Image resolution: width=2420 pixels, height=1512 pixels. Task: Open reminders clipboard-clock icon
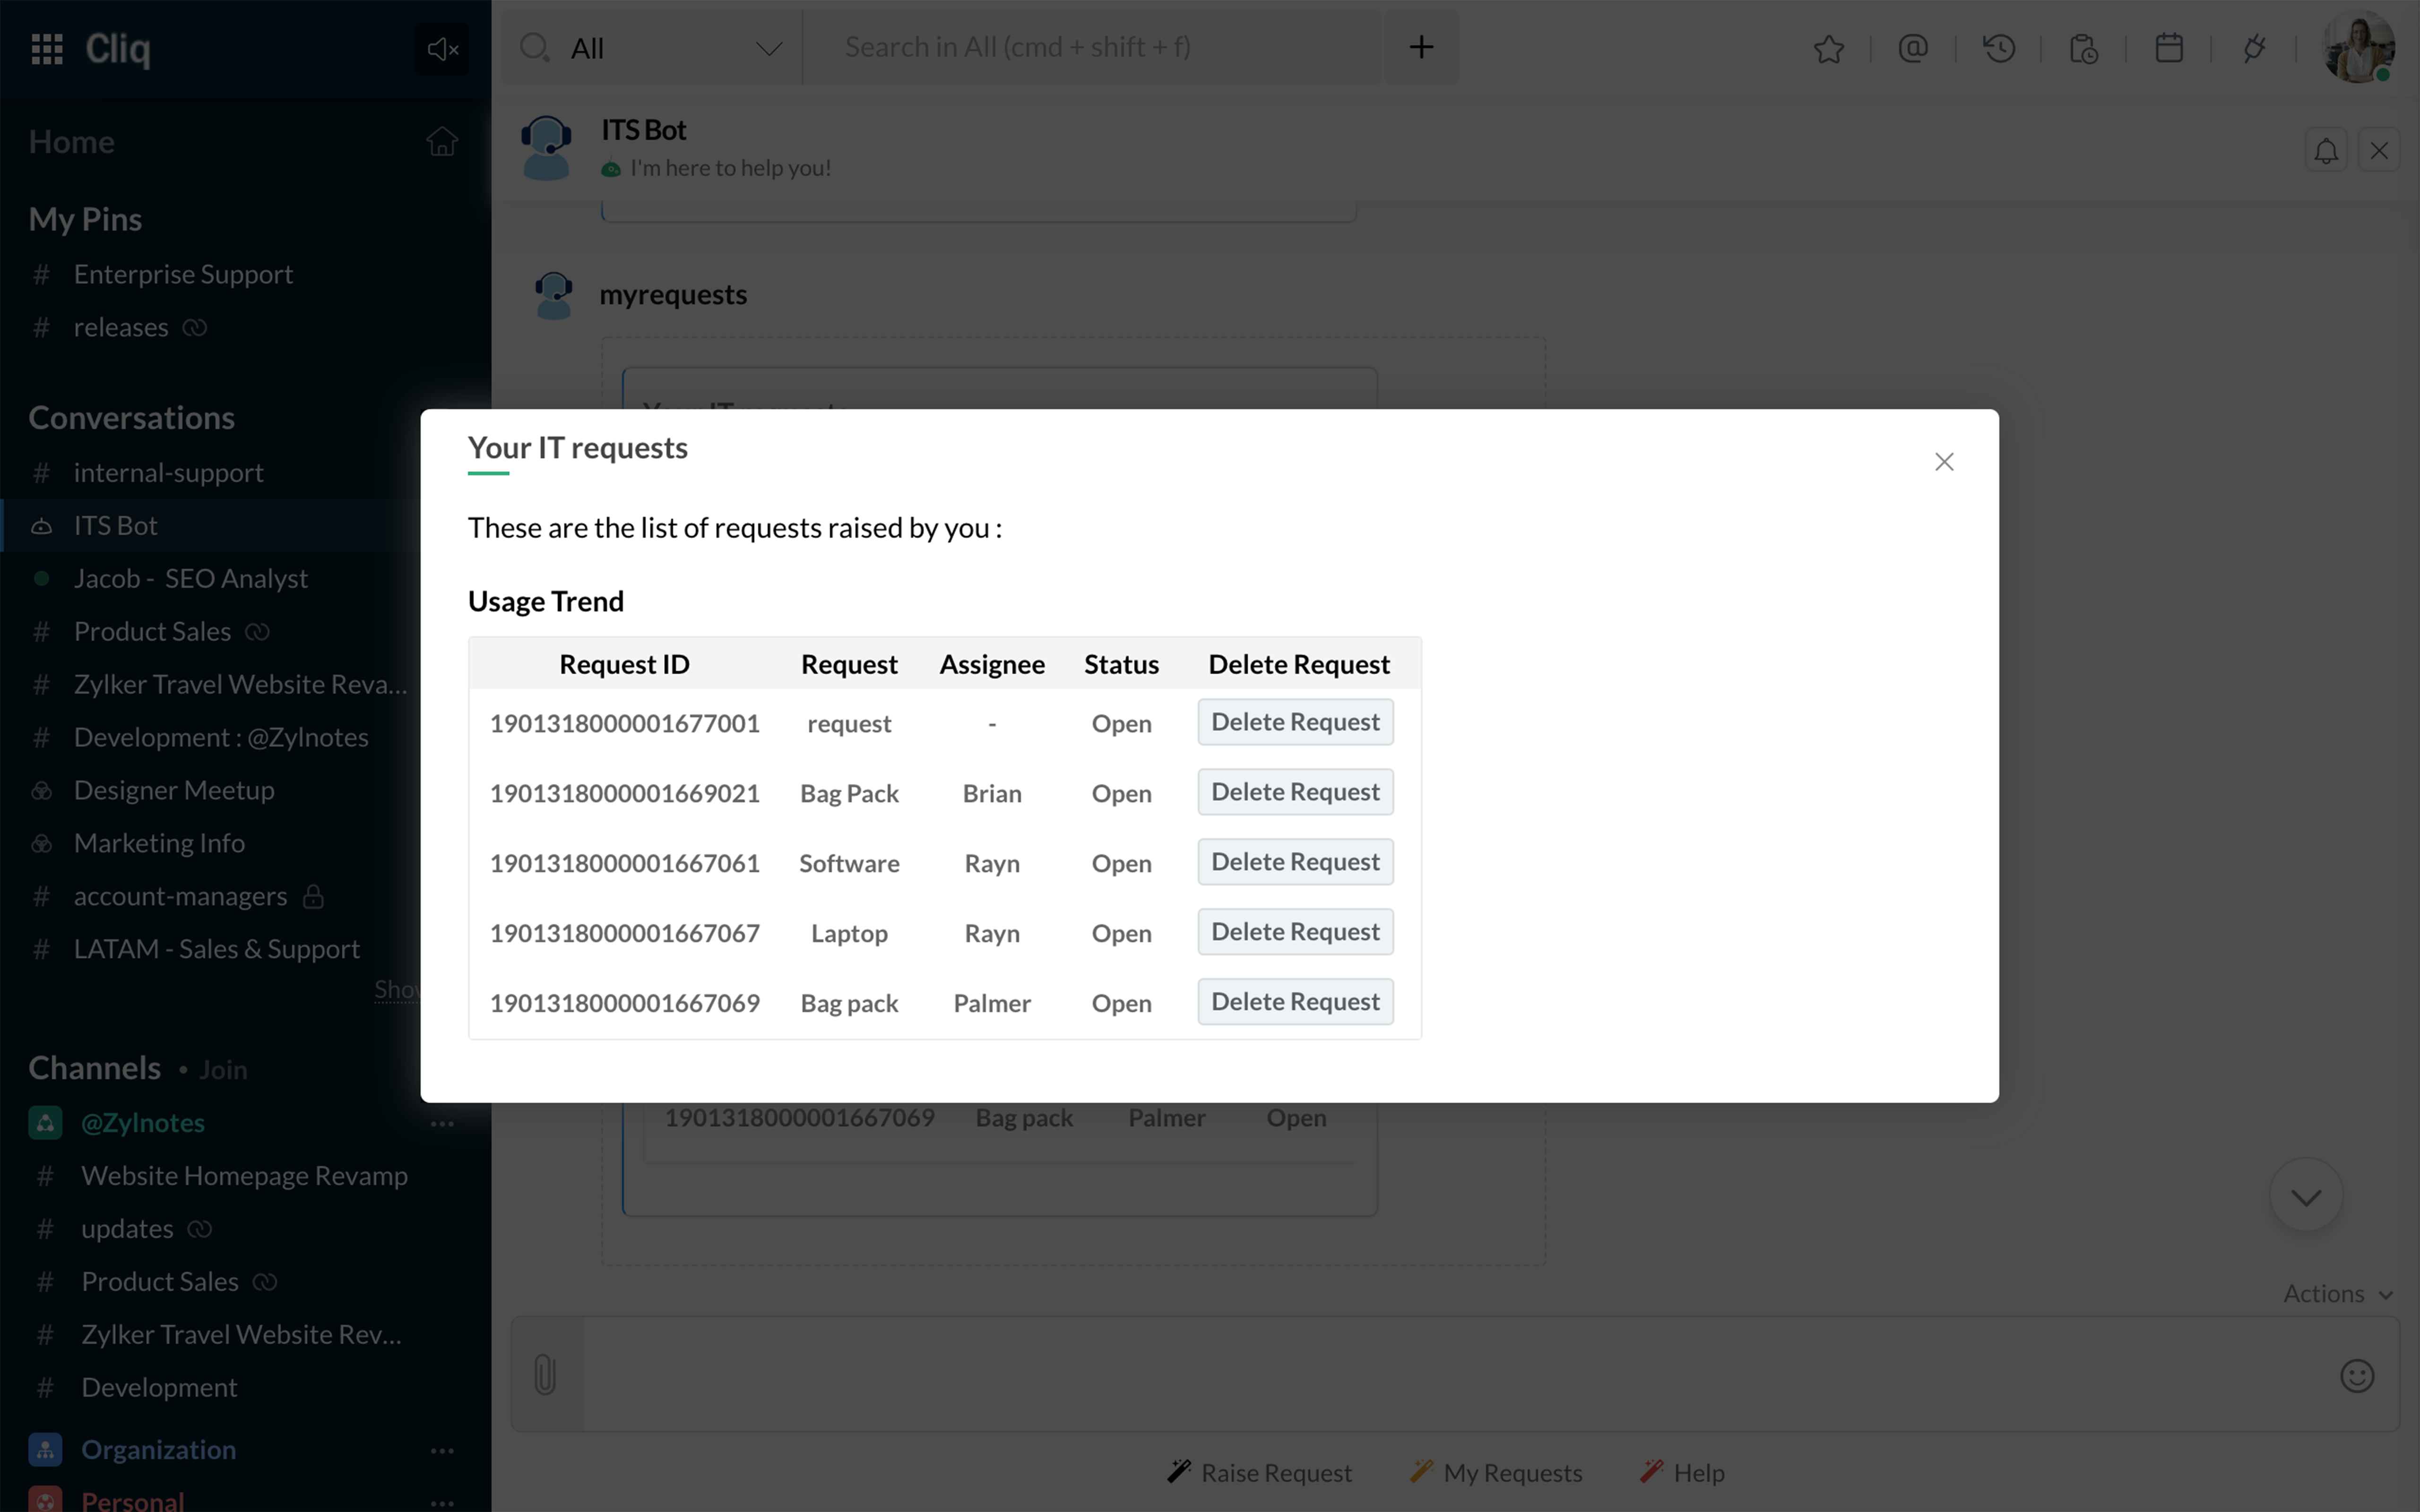click(x=2083, y=48)
